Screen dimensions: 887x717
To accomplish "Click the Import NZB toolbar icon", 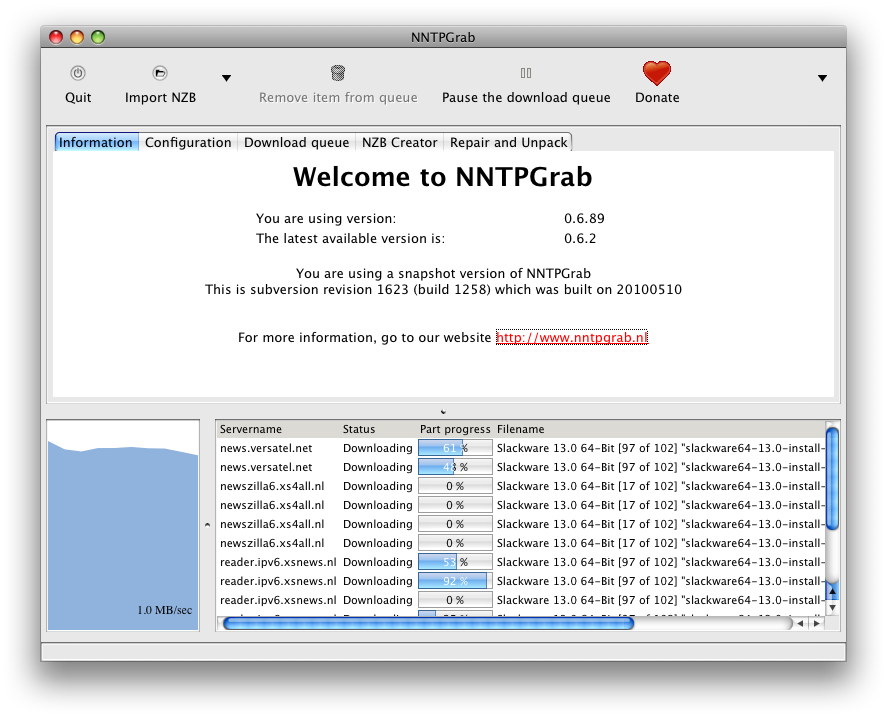I will 160,73.
